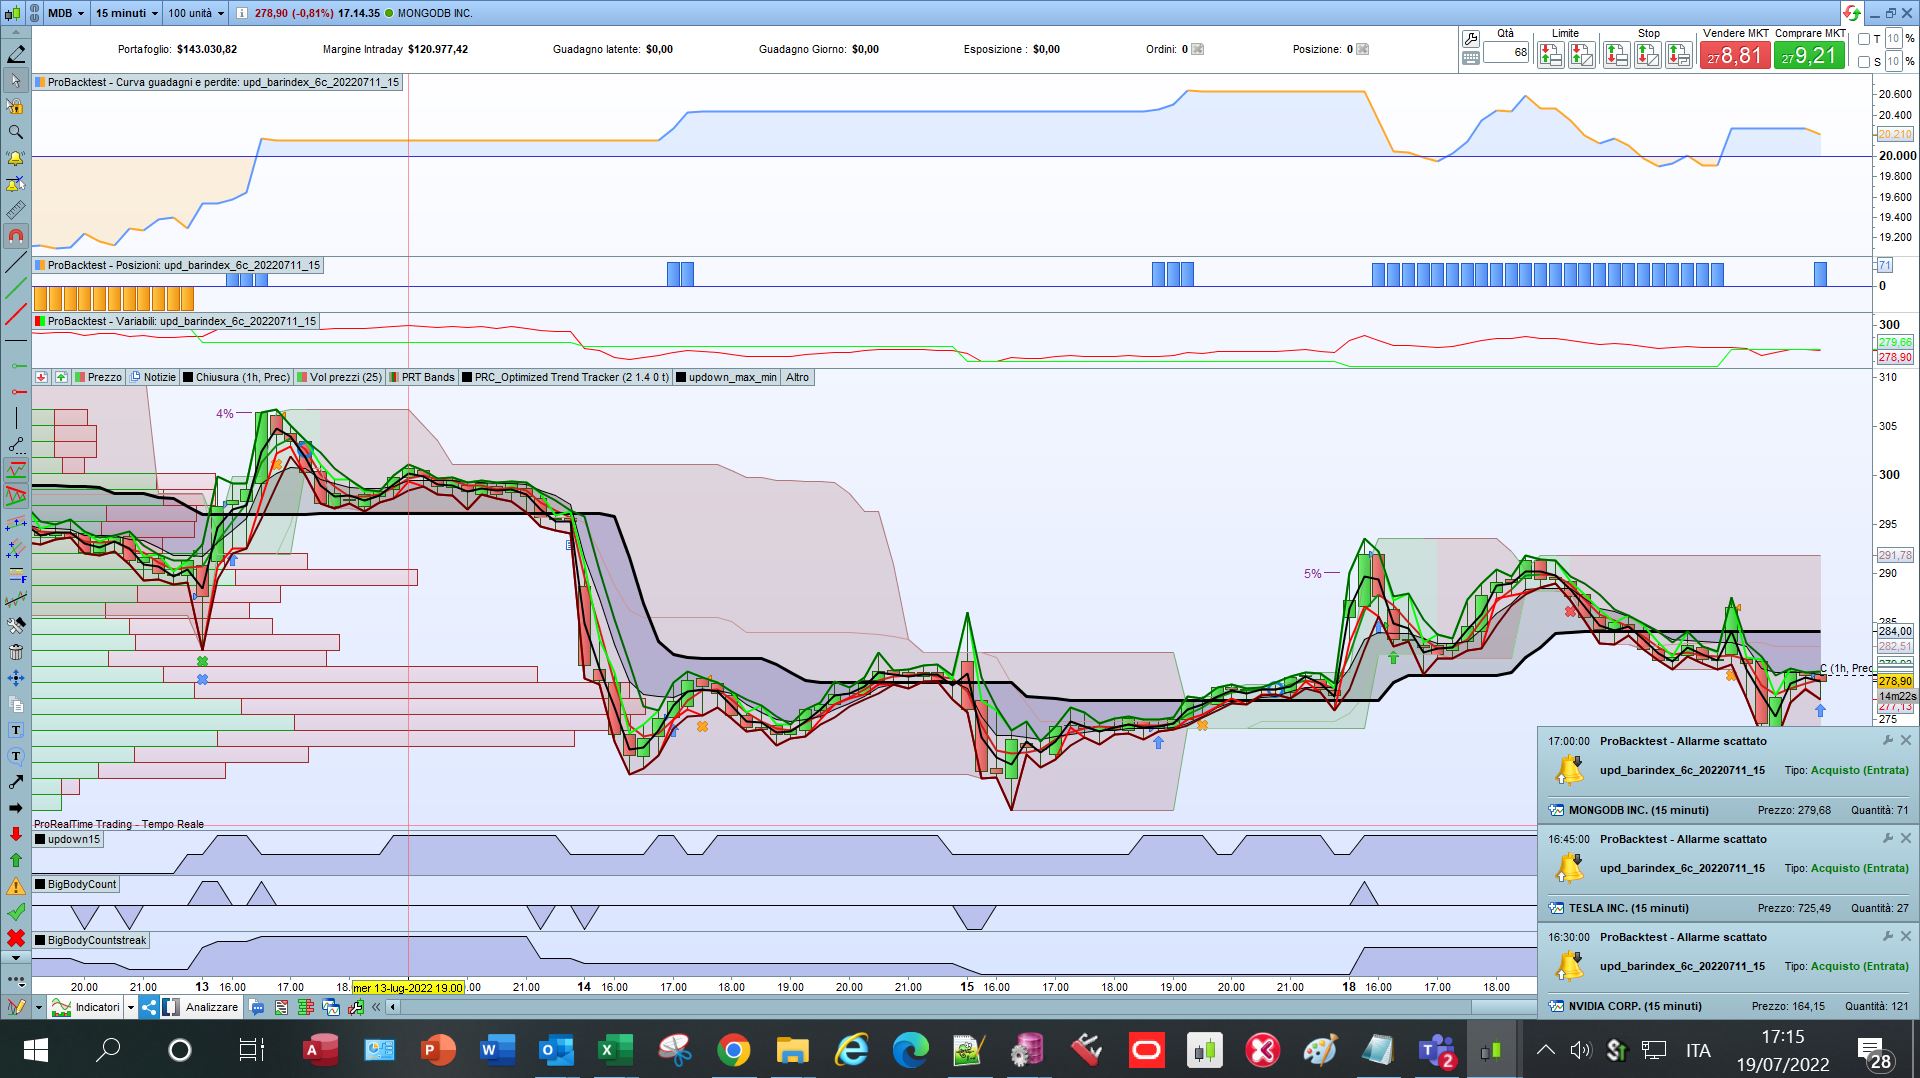Click the magnifier zoom tool in left toolbar

coord(16,132)
